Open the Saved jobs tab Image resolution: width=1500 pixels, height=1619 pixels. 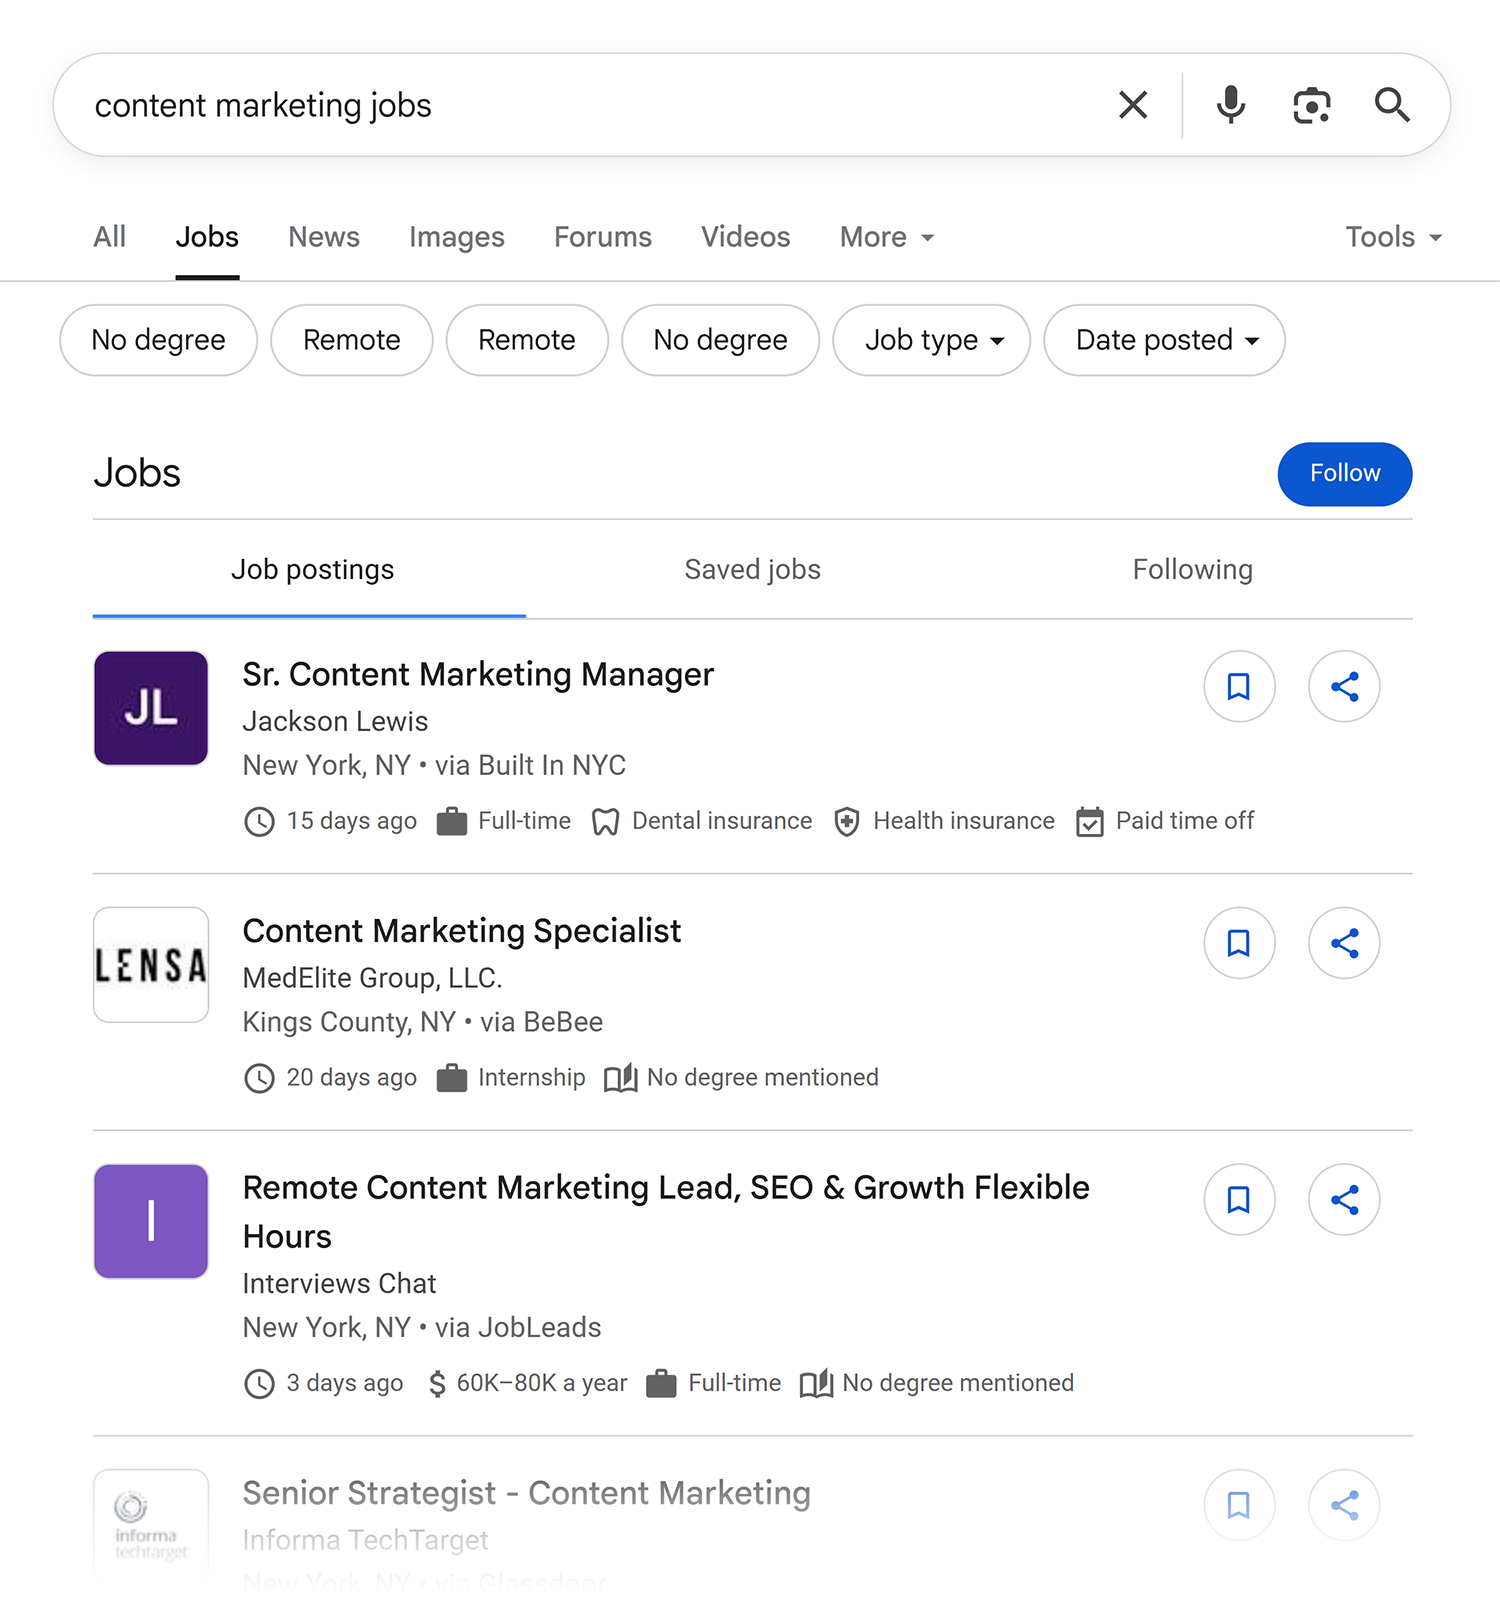tap(753, 570)
